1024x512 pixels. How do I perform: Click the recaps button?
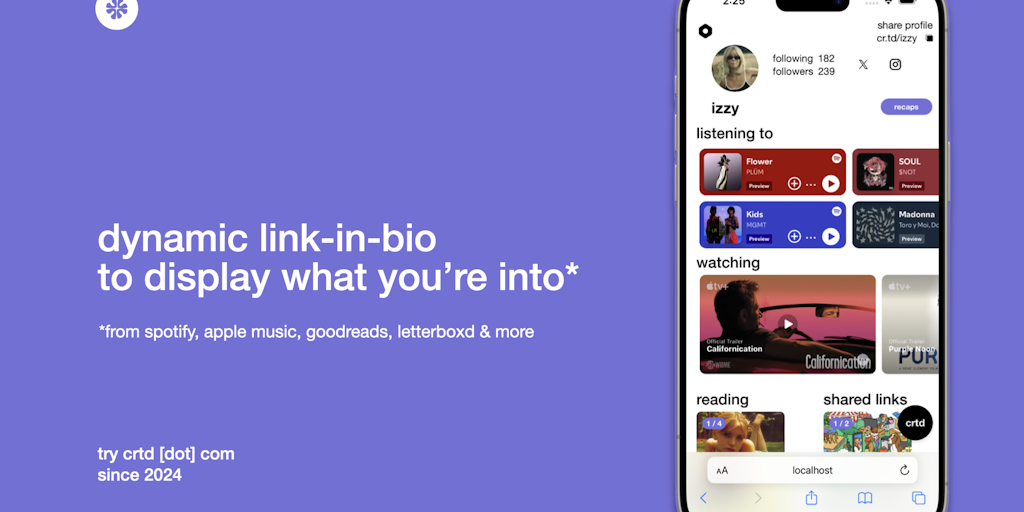click(x=906, y=107)
